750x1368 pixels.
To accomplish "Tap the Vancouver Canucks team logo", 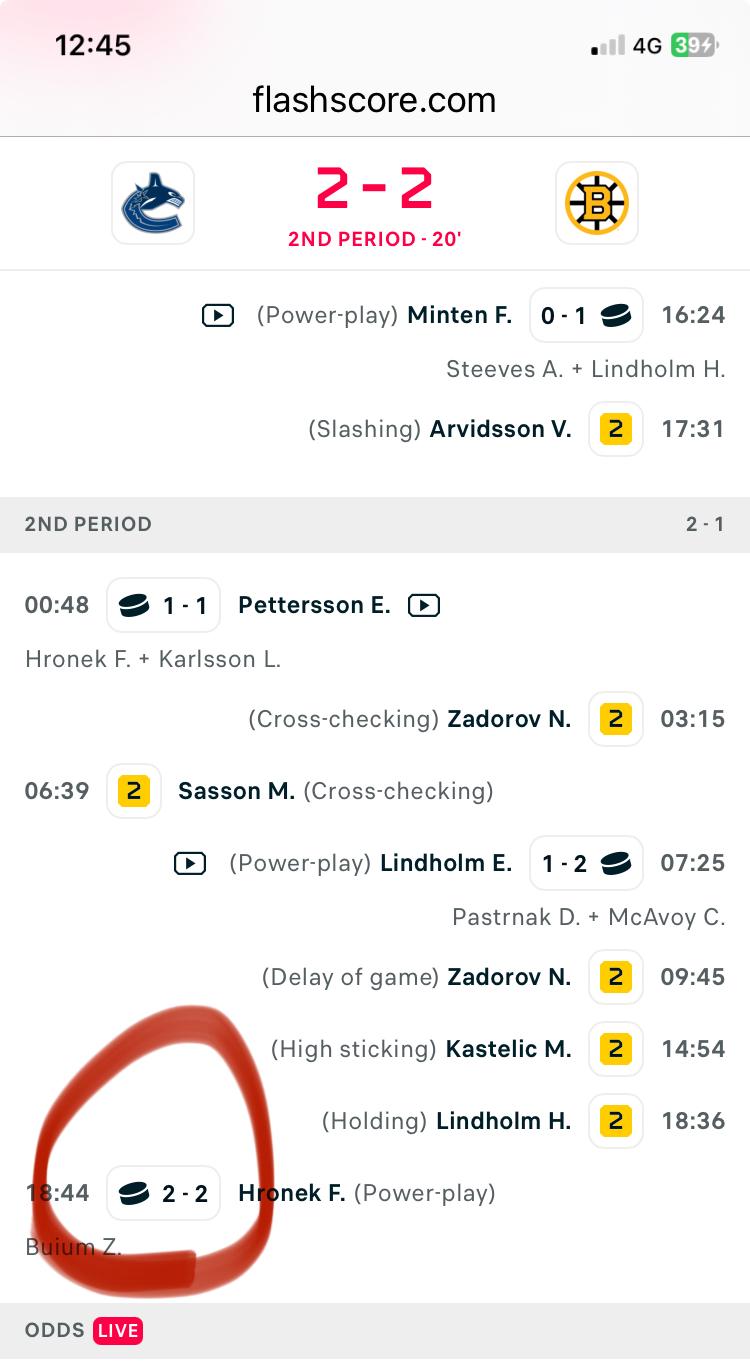I will point(153,203).
